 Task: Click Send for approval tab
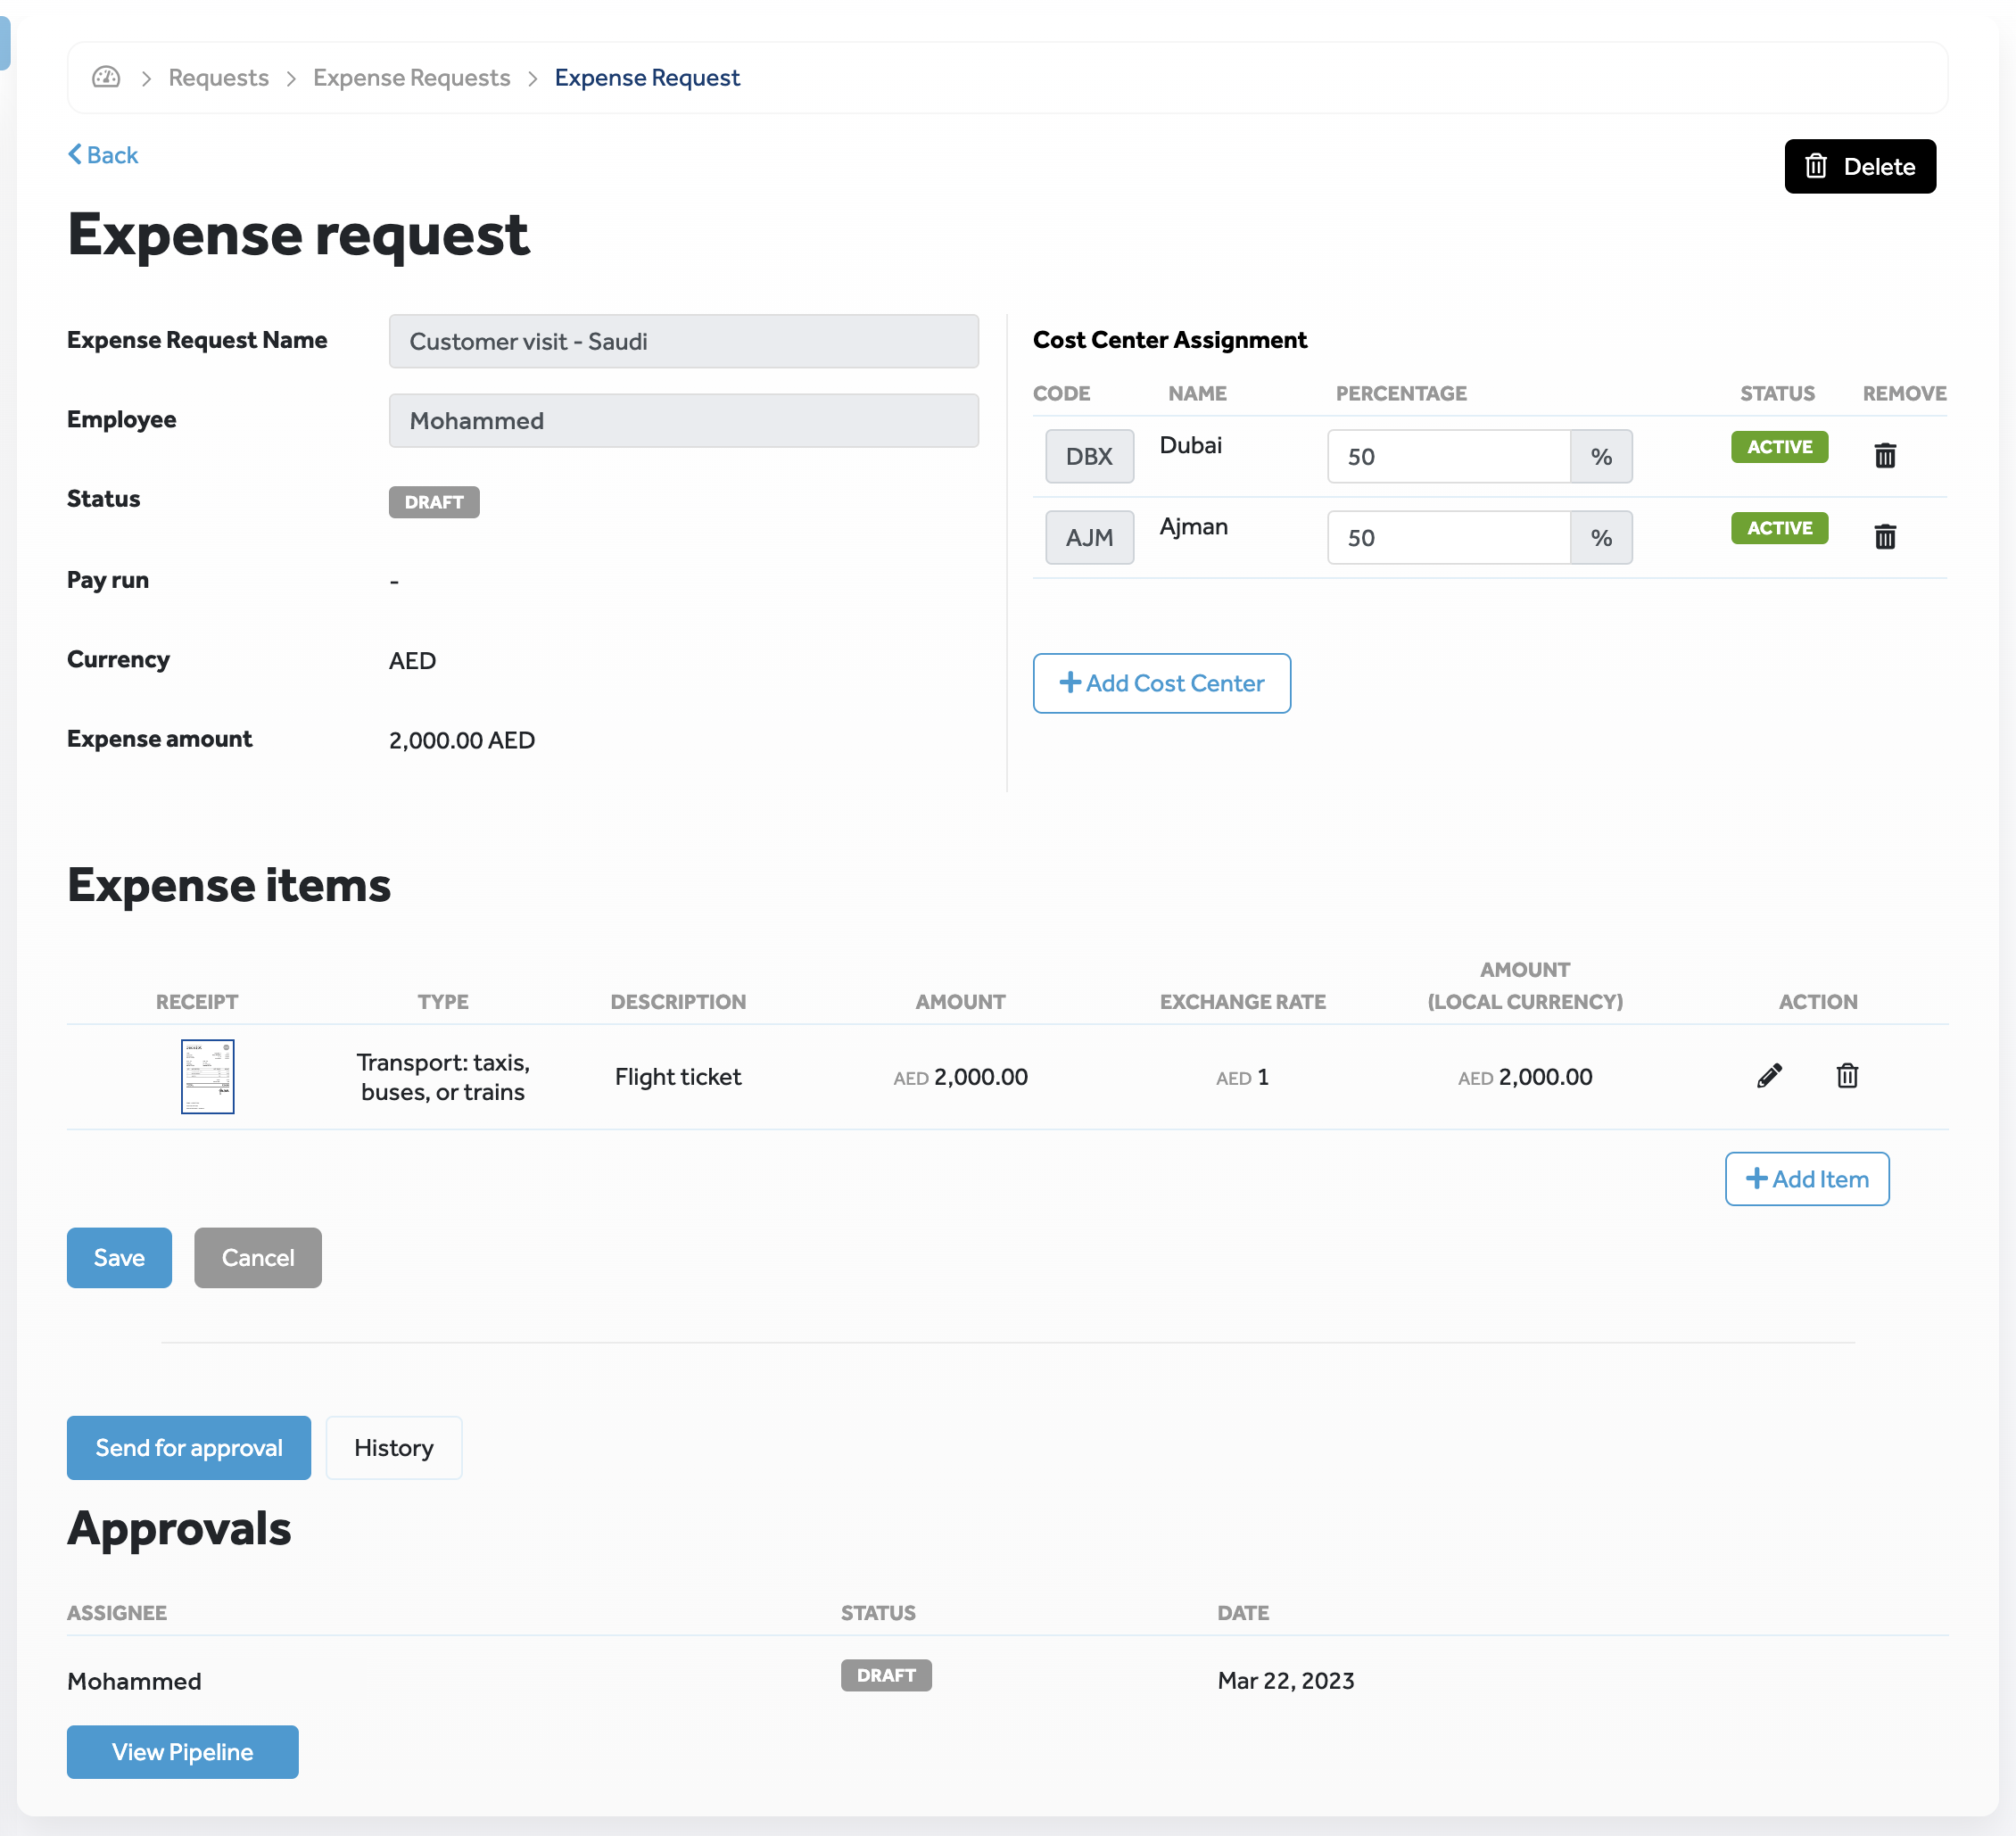(188, 1447)
